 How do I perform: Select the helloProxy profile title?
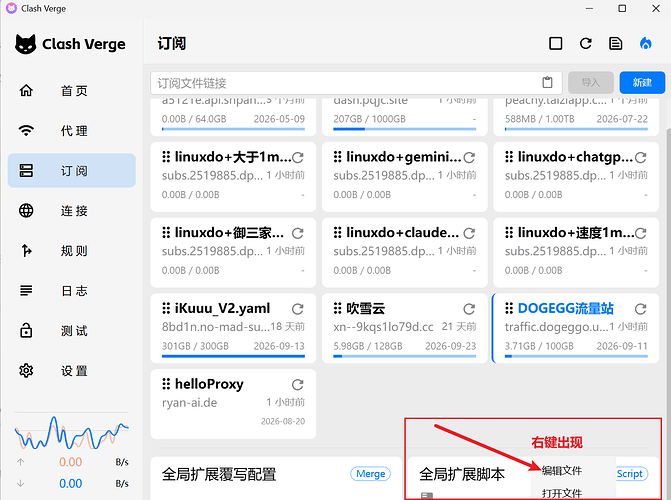[209, 384]
